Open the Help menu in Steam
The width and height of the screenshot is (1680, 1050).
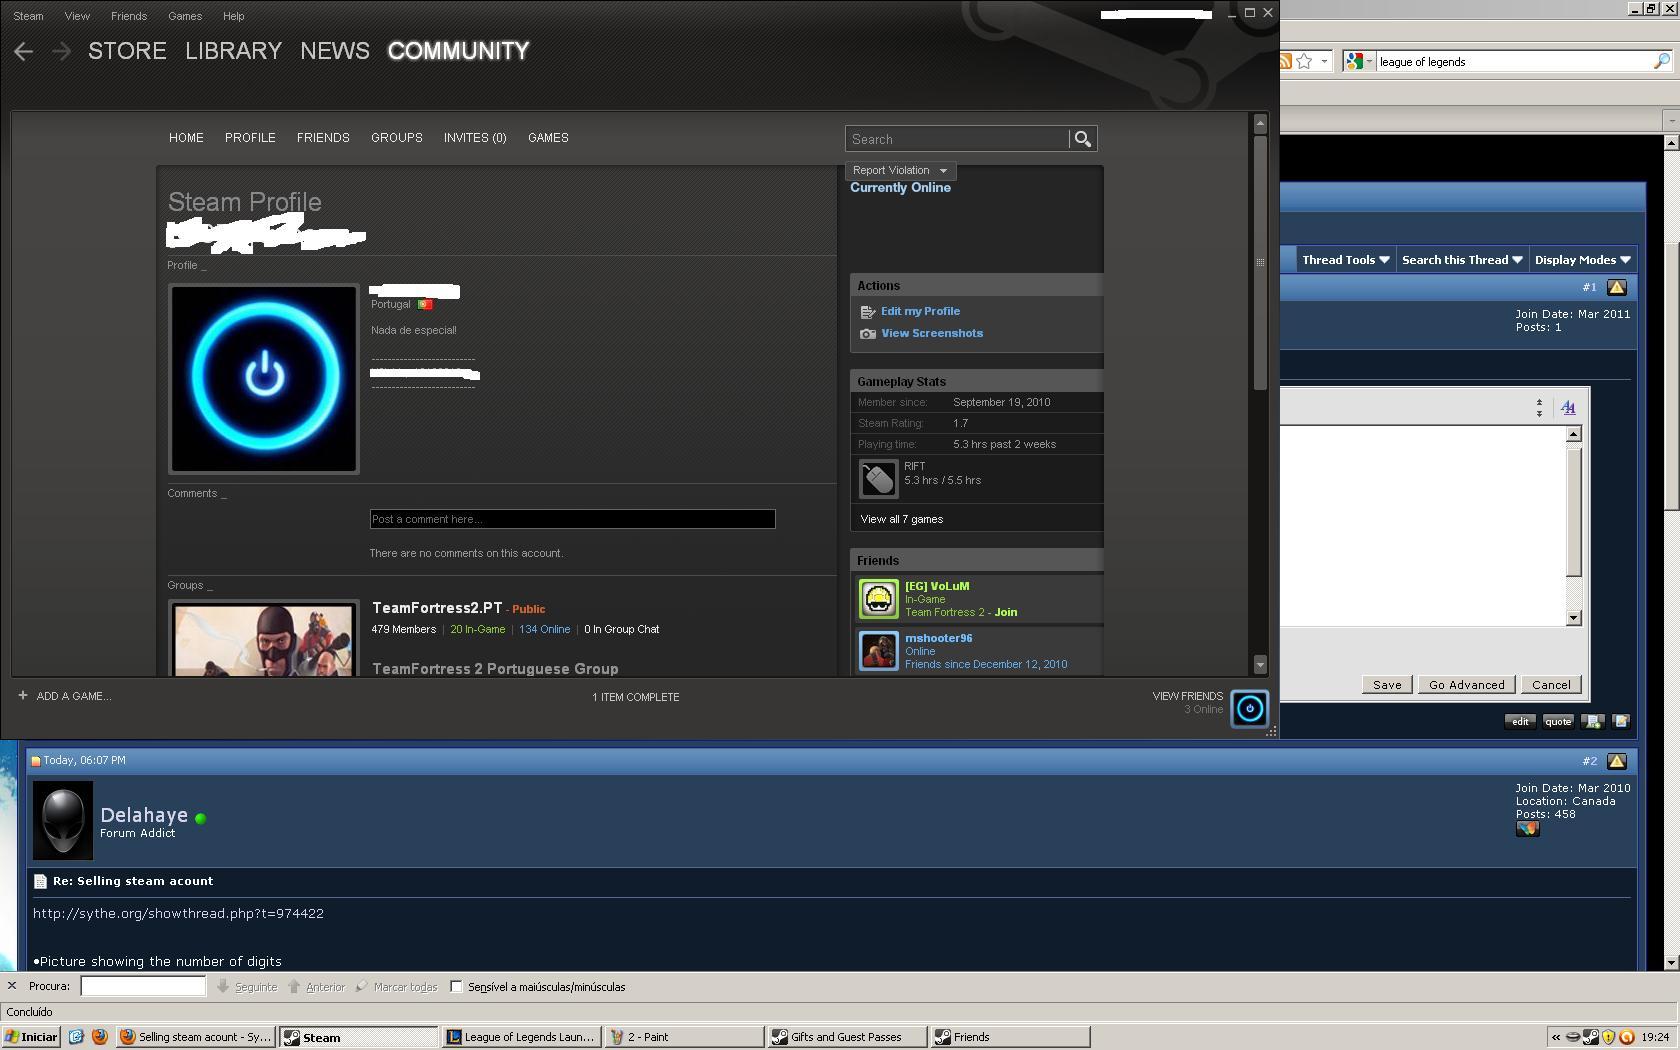[x=233, y=16]
